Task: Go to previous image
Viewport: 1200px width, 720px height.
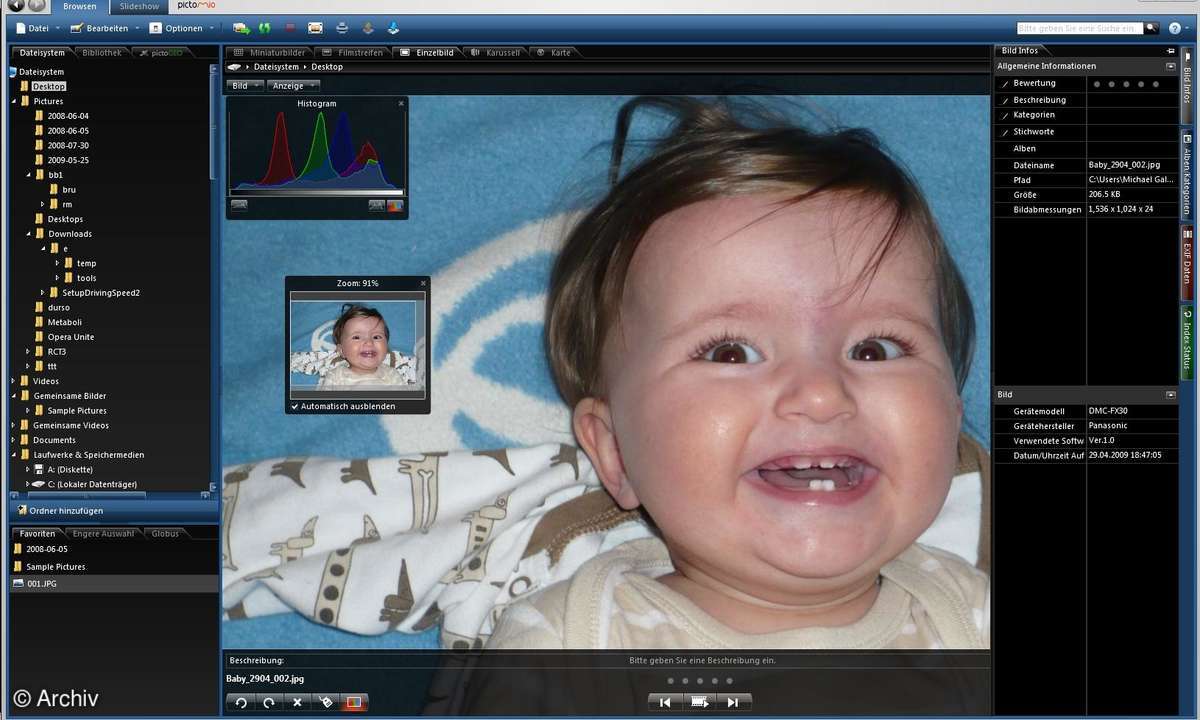Action: pos(665,702)
